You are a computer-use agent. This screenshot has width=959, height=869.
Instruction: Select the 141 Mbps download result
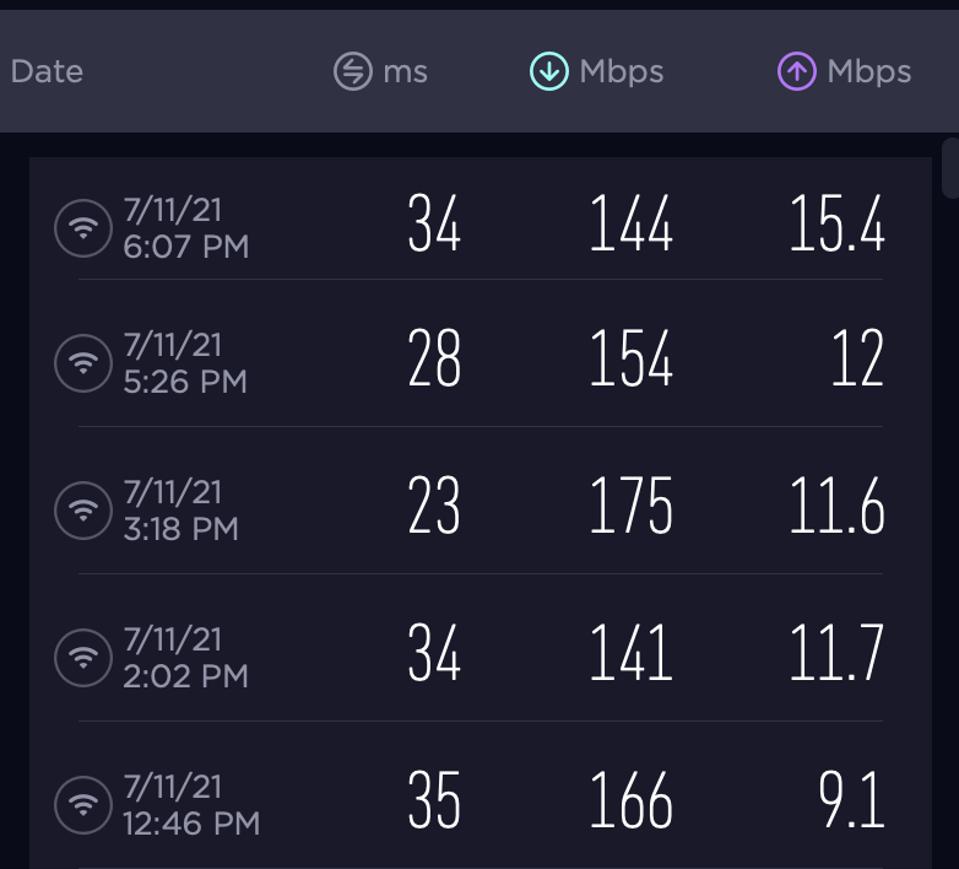click(x=631, y=653)
